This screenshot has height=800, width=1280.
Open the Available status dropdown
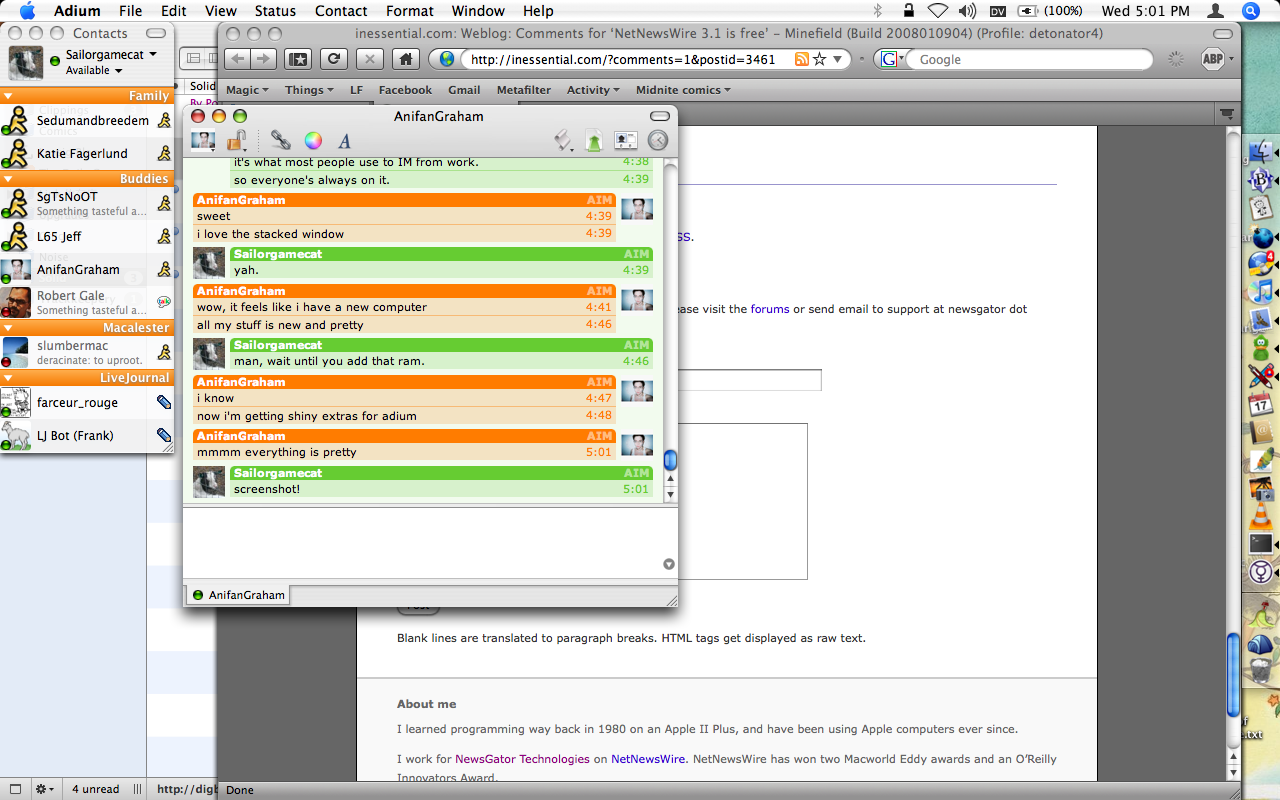click(94, 71)
